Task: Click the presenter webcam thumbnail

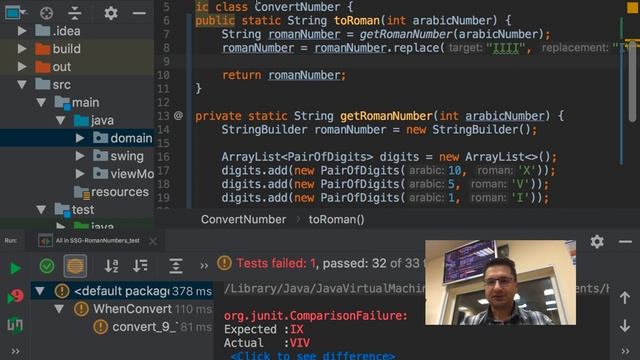Action: point(500,282)
